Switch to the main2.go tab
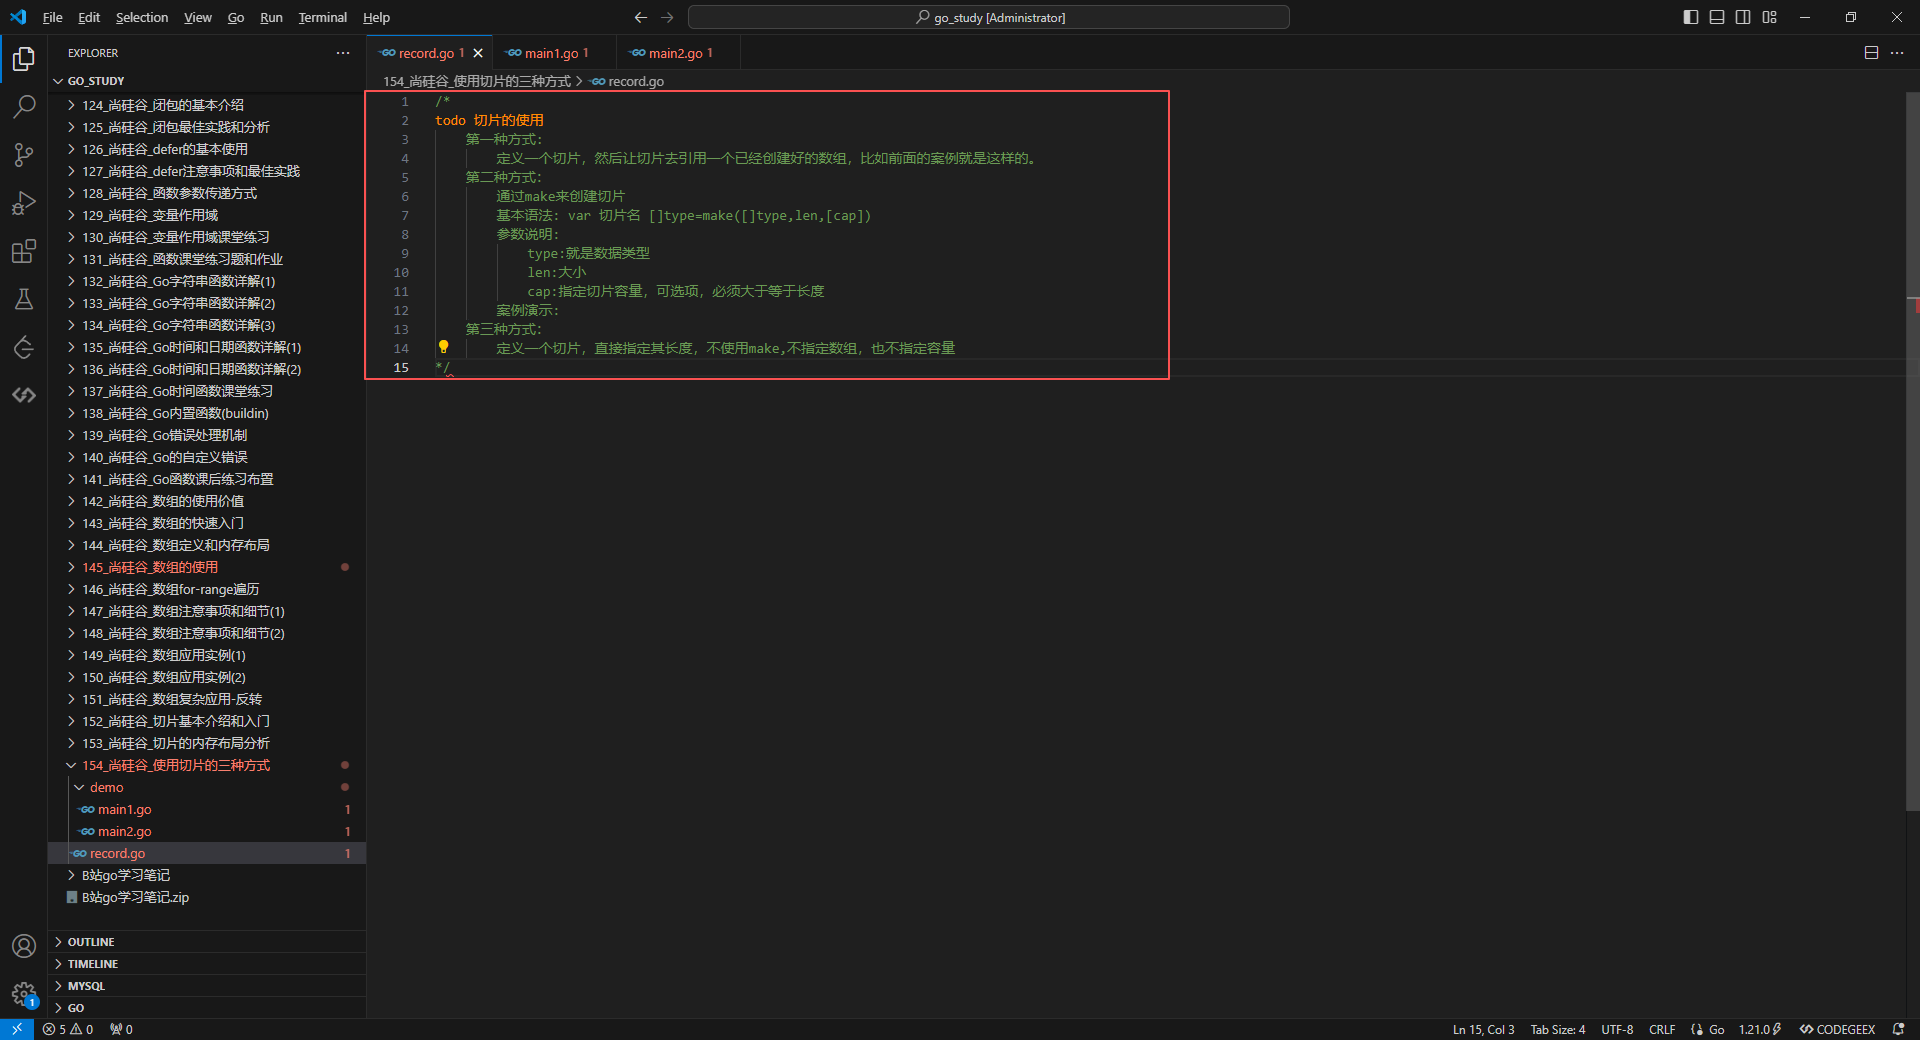 coord(679,53)
